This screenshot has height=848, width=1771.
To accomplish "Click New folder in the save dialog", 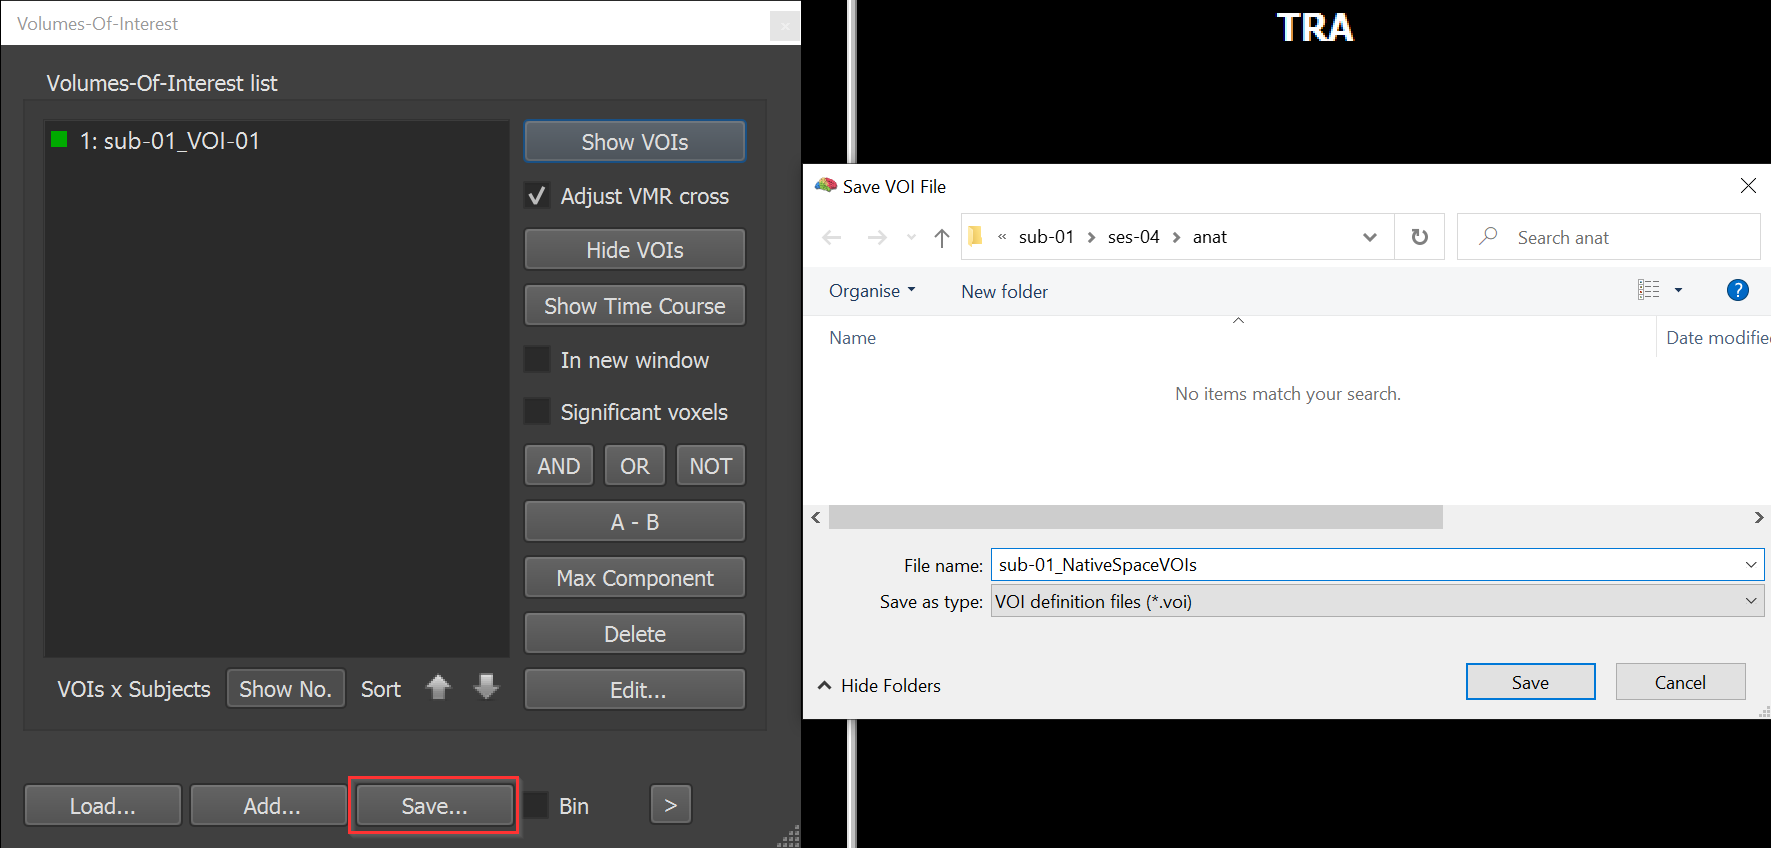I will click(1004, 291).
